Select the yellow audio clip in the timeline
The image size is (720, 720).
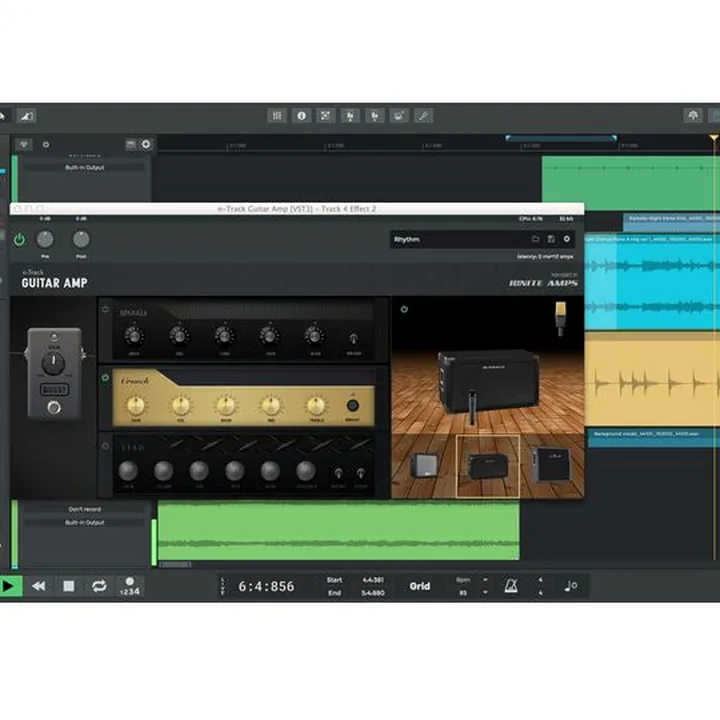[652, 379]
